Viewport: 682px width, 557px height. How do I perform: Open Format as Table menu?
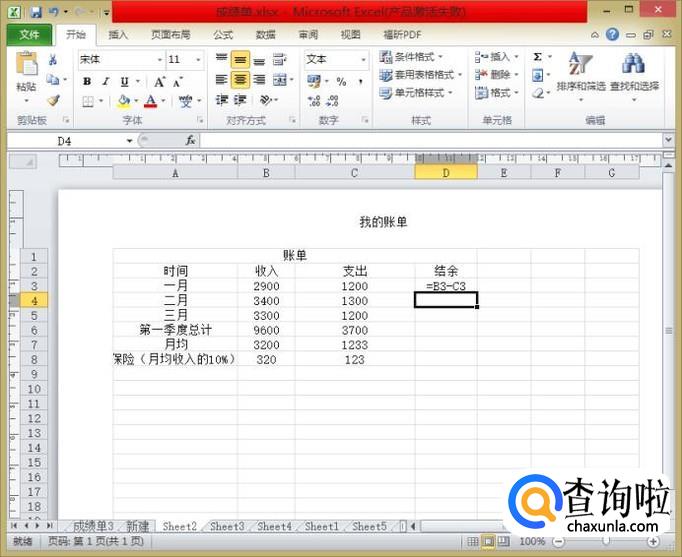420,75
